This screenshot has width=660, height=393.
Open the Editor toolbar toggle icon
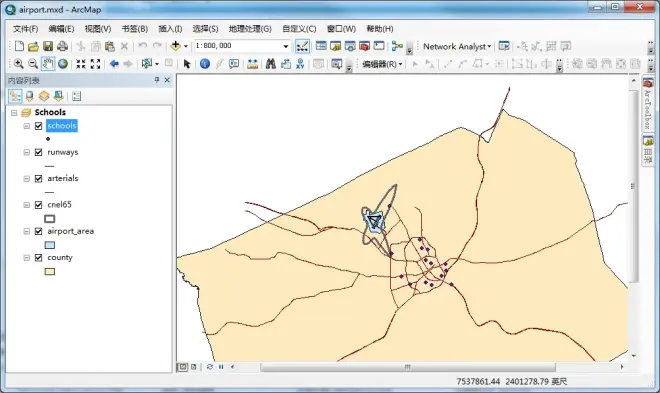click(302, 46)
